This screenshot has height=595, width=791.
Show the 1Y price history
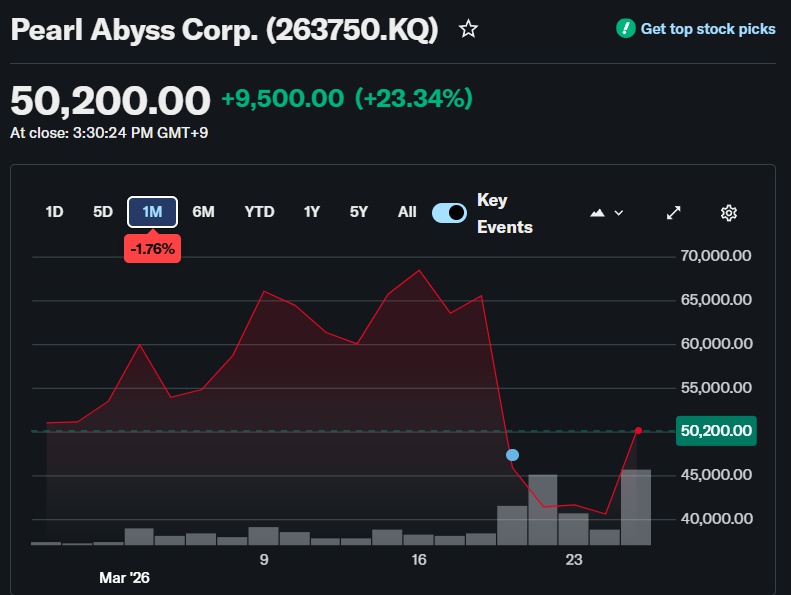(x=312, y=212)
